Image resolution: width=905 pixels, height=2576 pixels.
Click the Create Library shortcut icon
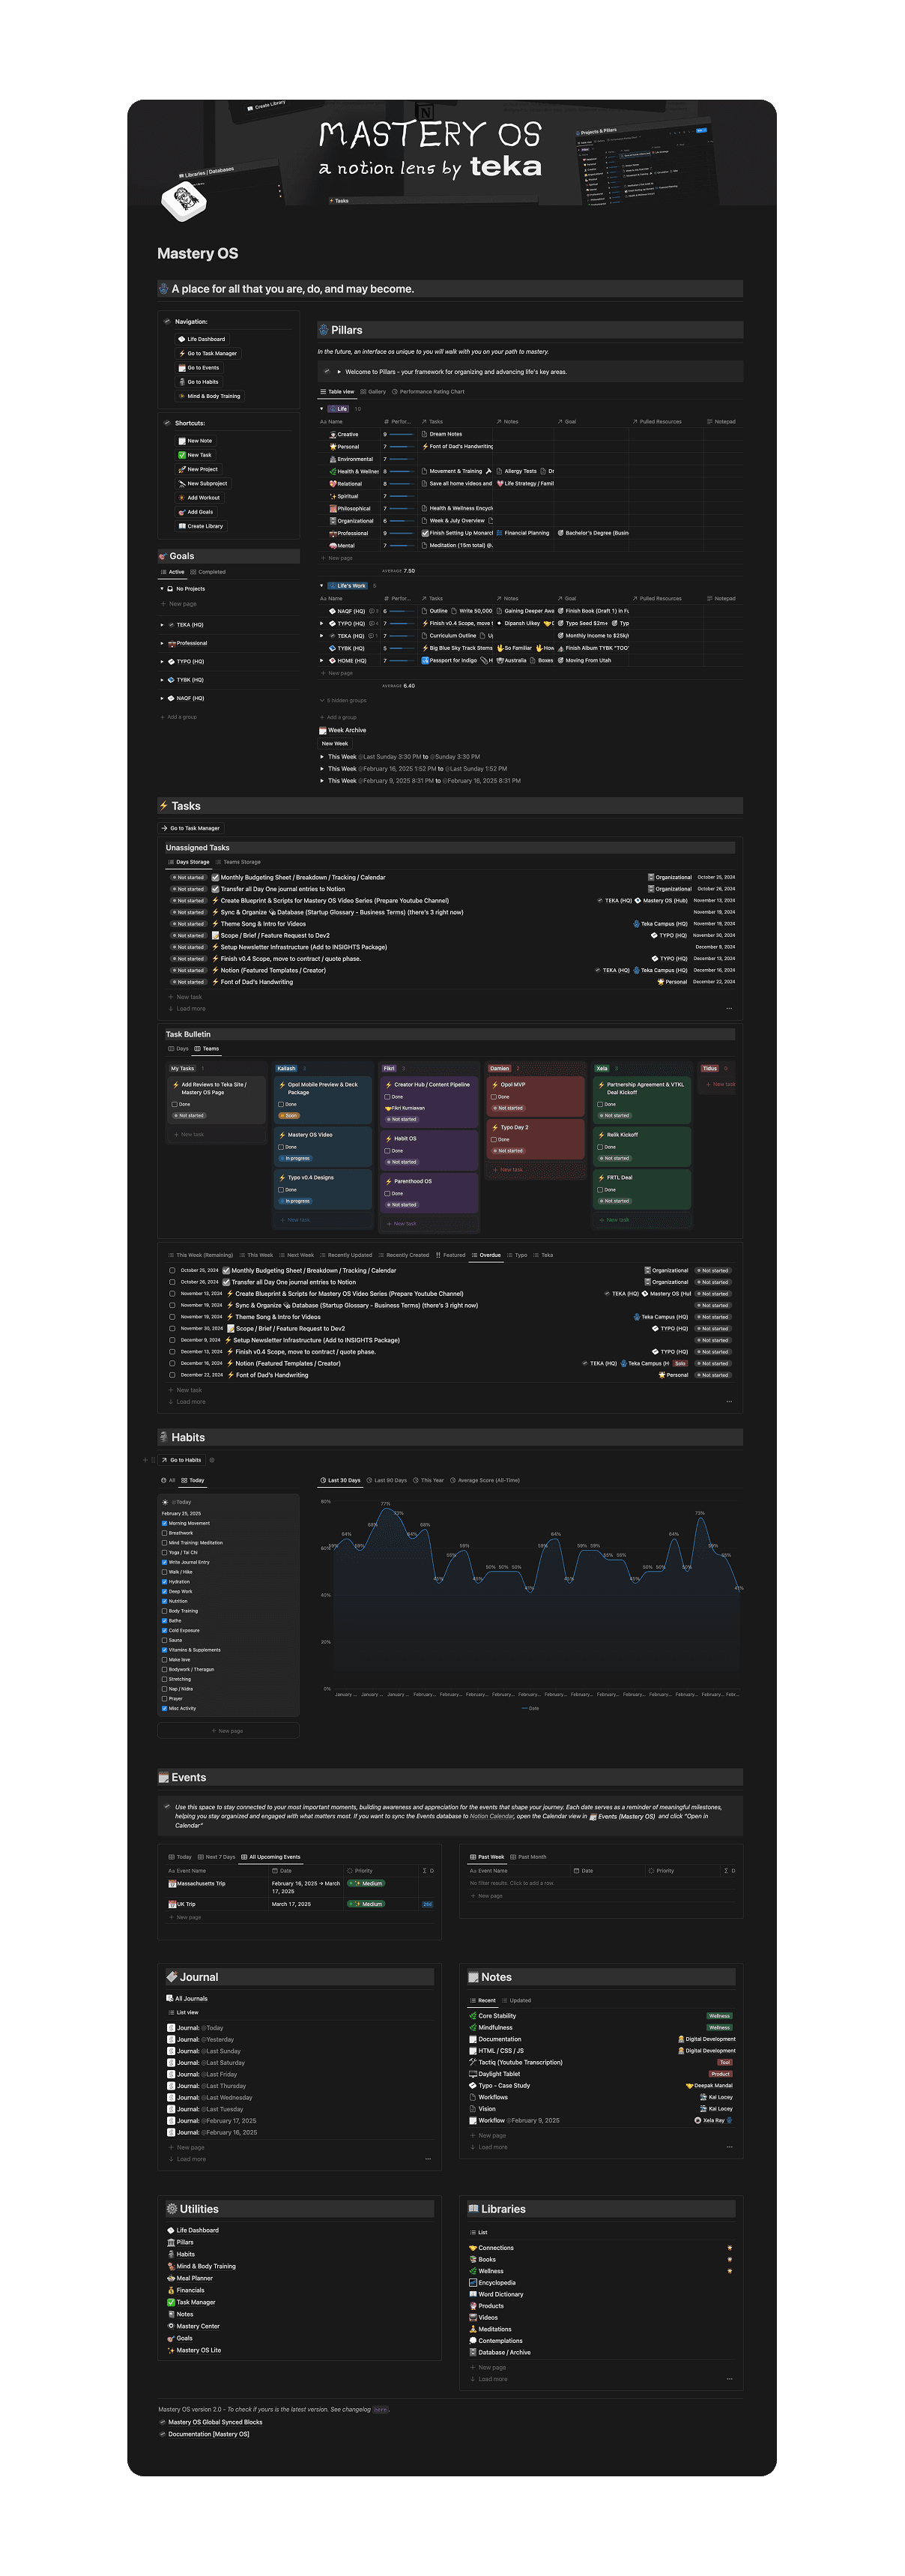pyautogui.click(x=182, y=526)
